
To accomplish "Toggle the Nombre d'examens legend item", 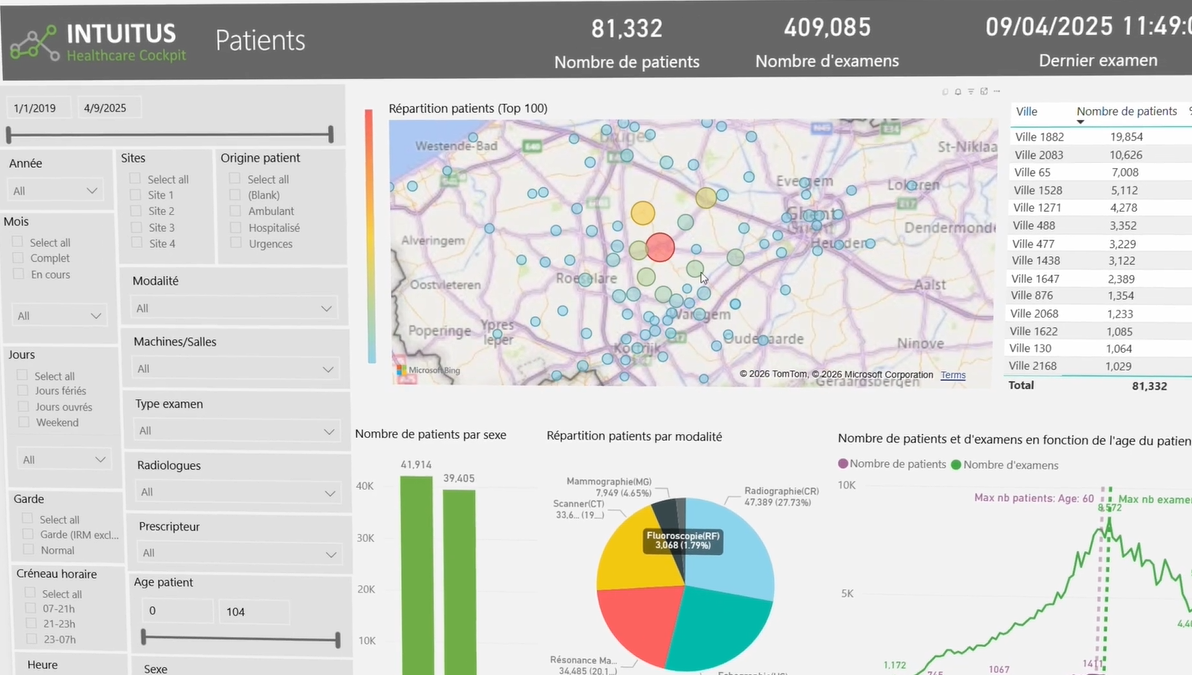I will (x=1005, y=464).
